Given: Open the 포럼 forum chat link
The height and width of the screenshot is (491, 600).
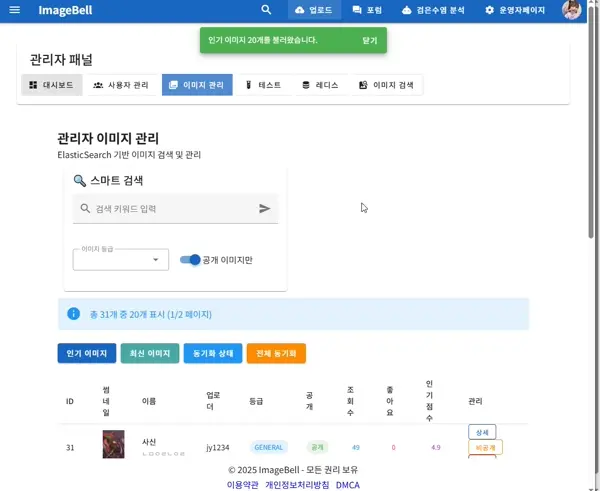Looking at the screenshot, I should (x=367, y=10).
